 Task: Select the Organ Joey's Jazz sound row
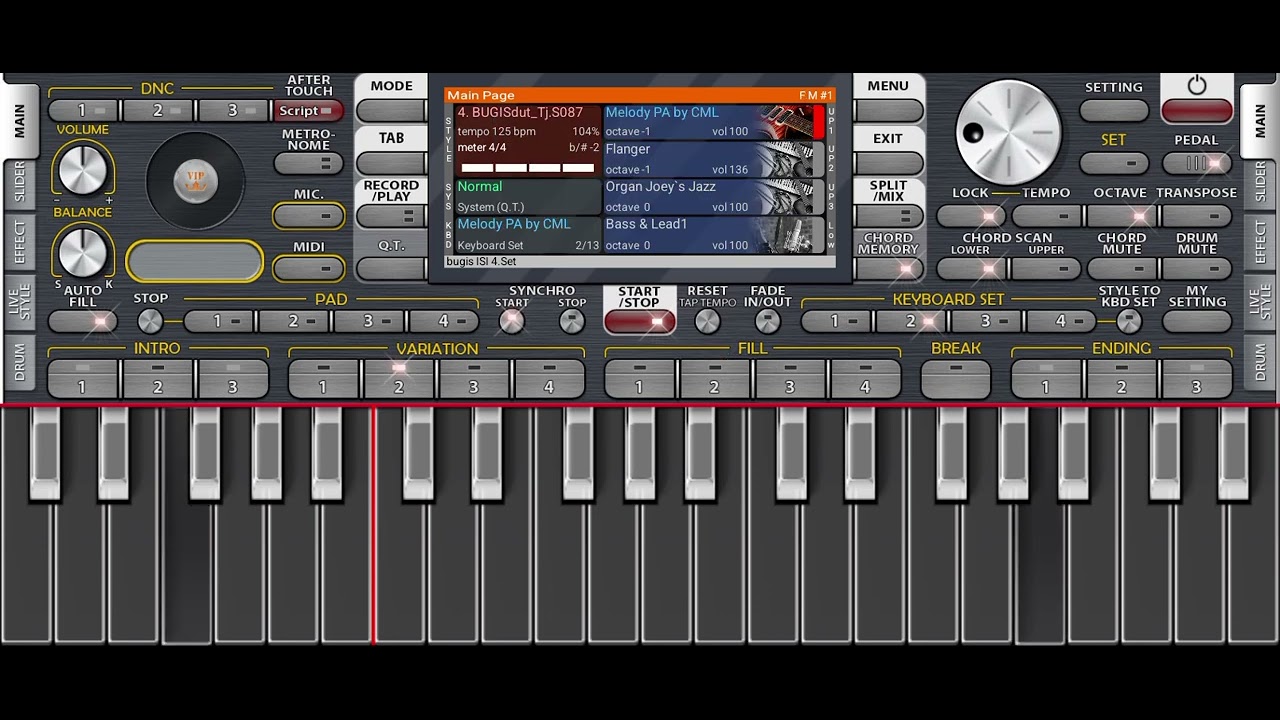click(714, 197)
